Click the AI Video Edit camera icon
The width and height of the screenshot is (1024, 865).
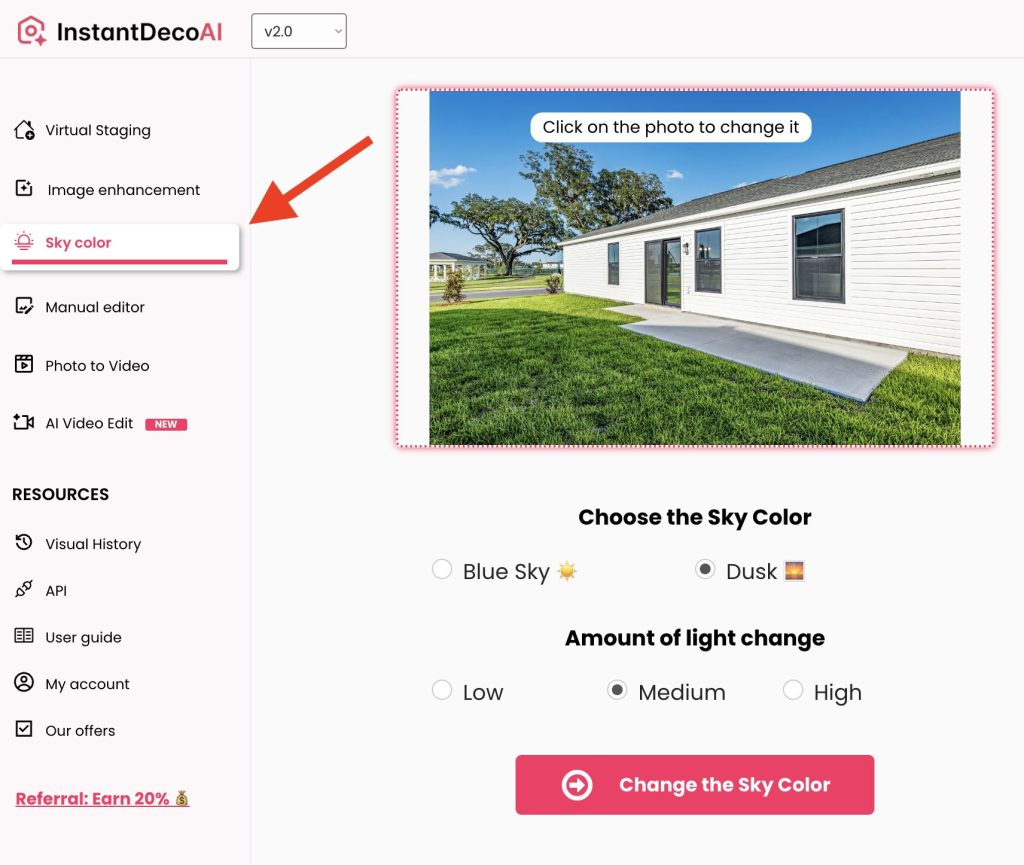pos(24,422)
